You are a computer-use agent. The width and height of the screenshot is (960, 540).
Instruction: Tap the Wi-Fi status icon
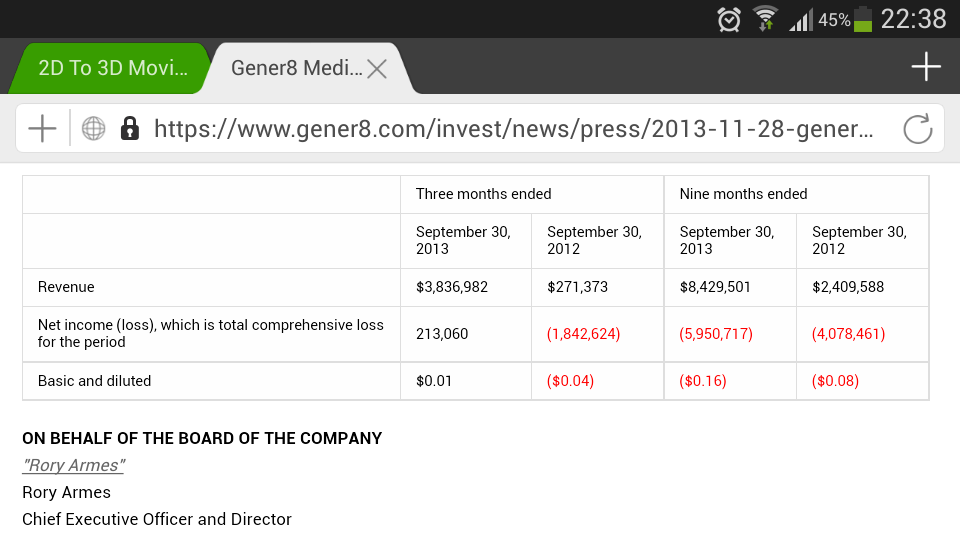click(x=766, y=19)
